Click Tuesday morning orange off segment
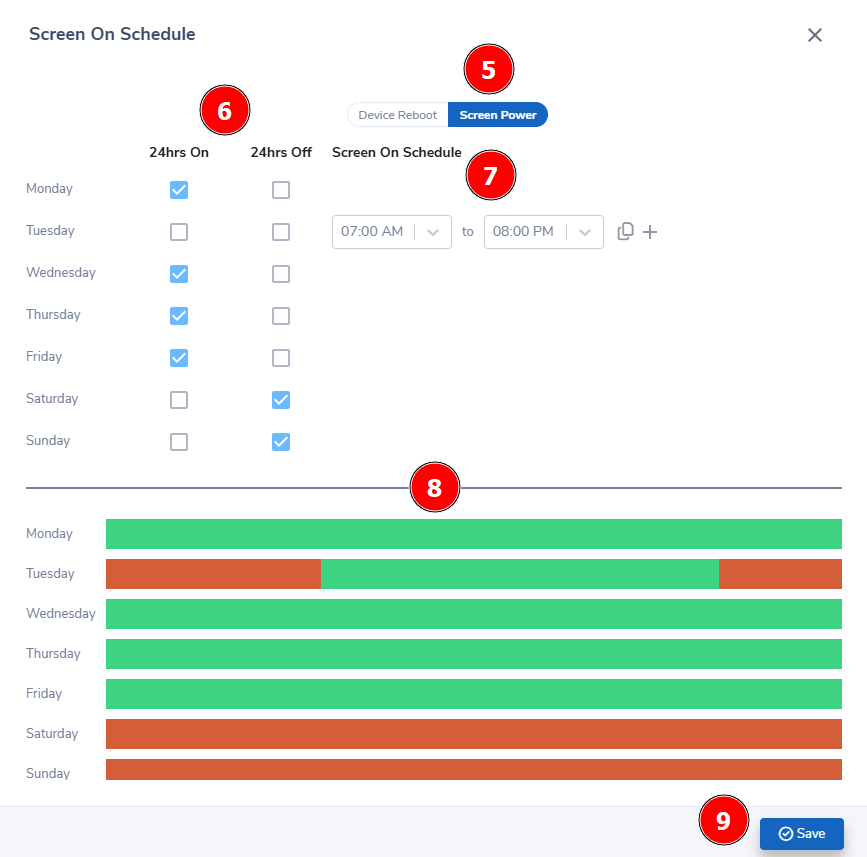Screen dimensions: 867x857 pos(213,574)
